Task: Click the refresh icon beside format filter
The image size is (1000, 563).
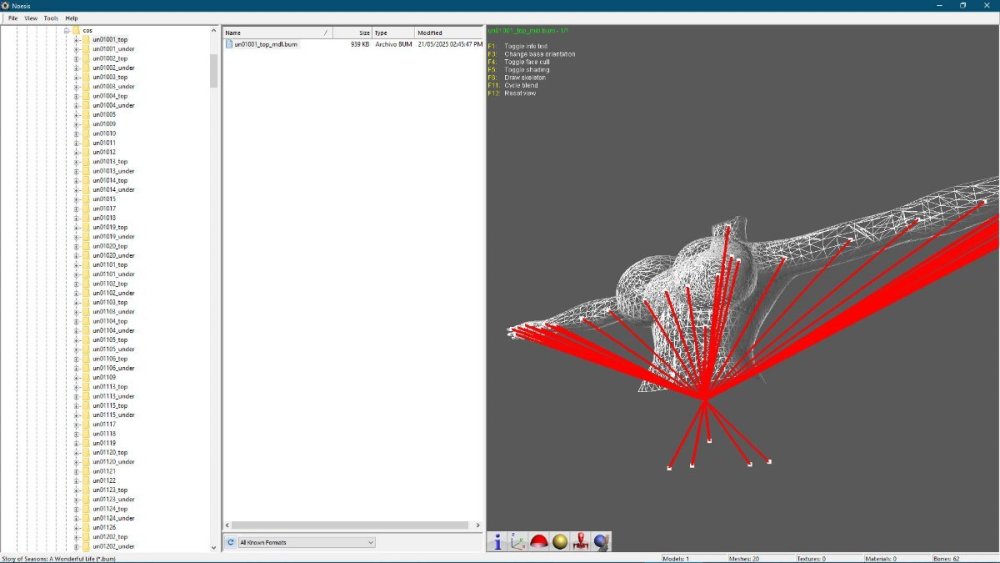Action: point(230,542)
